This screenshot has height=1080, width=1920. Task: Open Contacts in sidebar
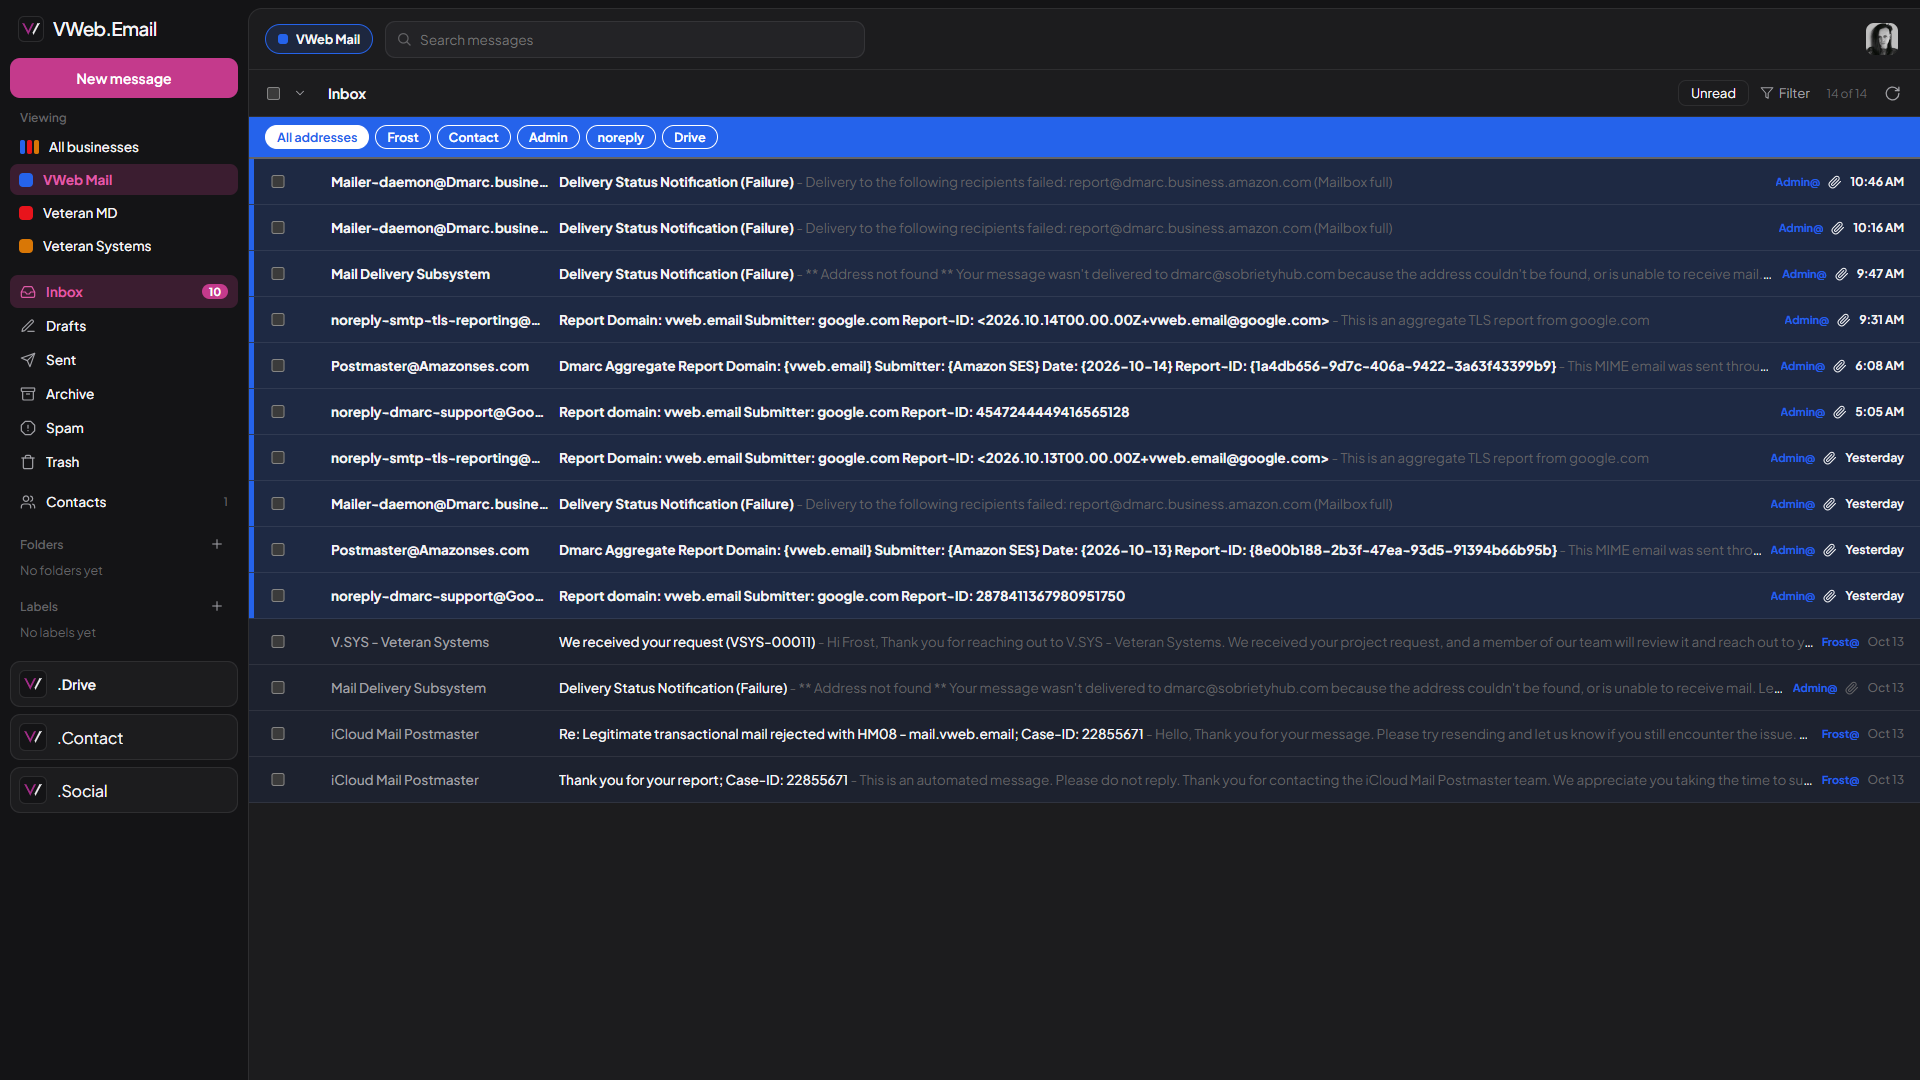click(124, 502)
